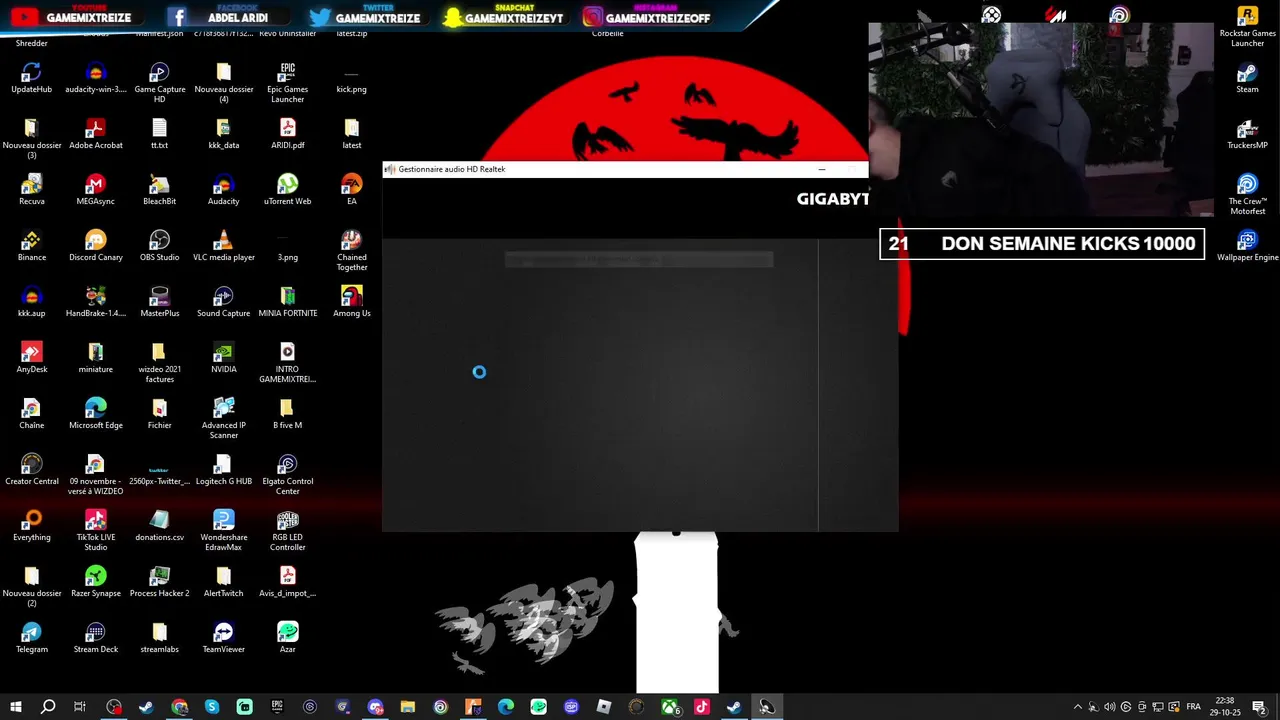Open the notification center
Screen dimensions: 1280x720
(1259, 707)
